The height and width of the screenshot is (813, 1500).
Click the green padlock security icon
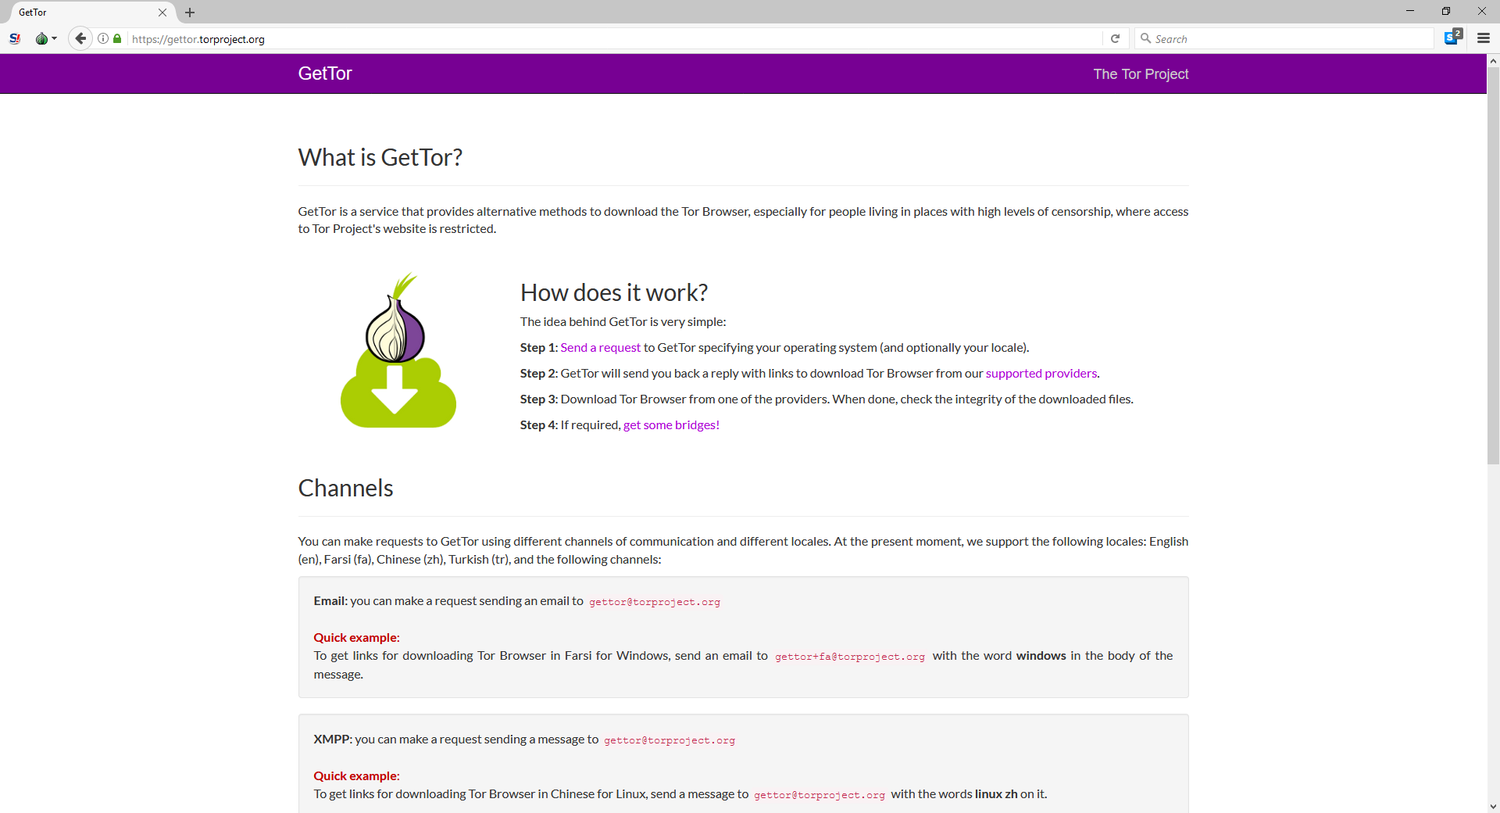(x=117, y=39)
